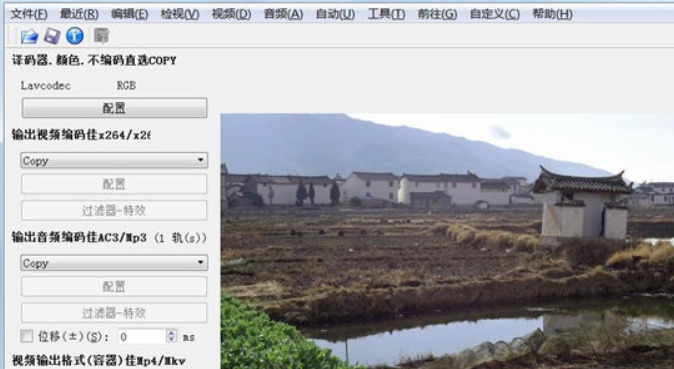Click the RGB color label
674x369 pixels.
coord(126,86)
